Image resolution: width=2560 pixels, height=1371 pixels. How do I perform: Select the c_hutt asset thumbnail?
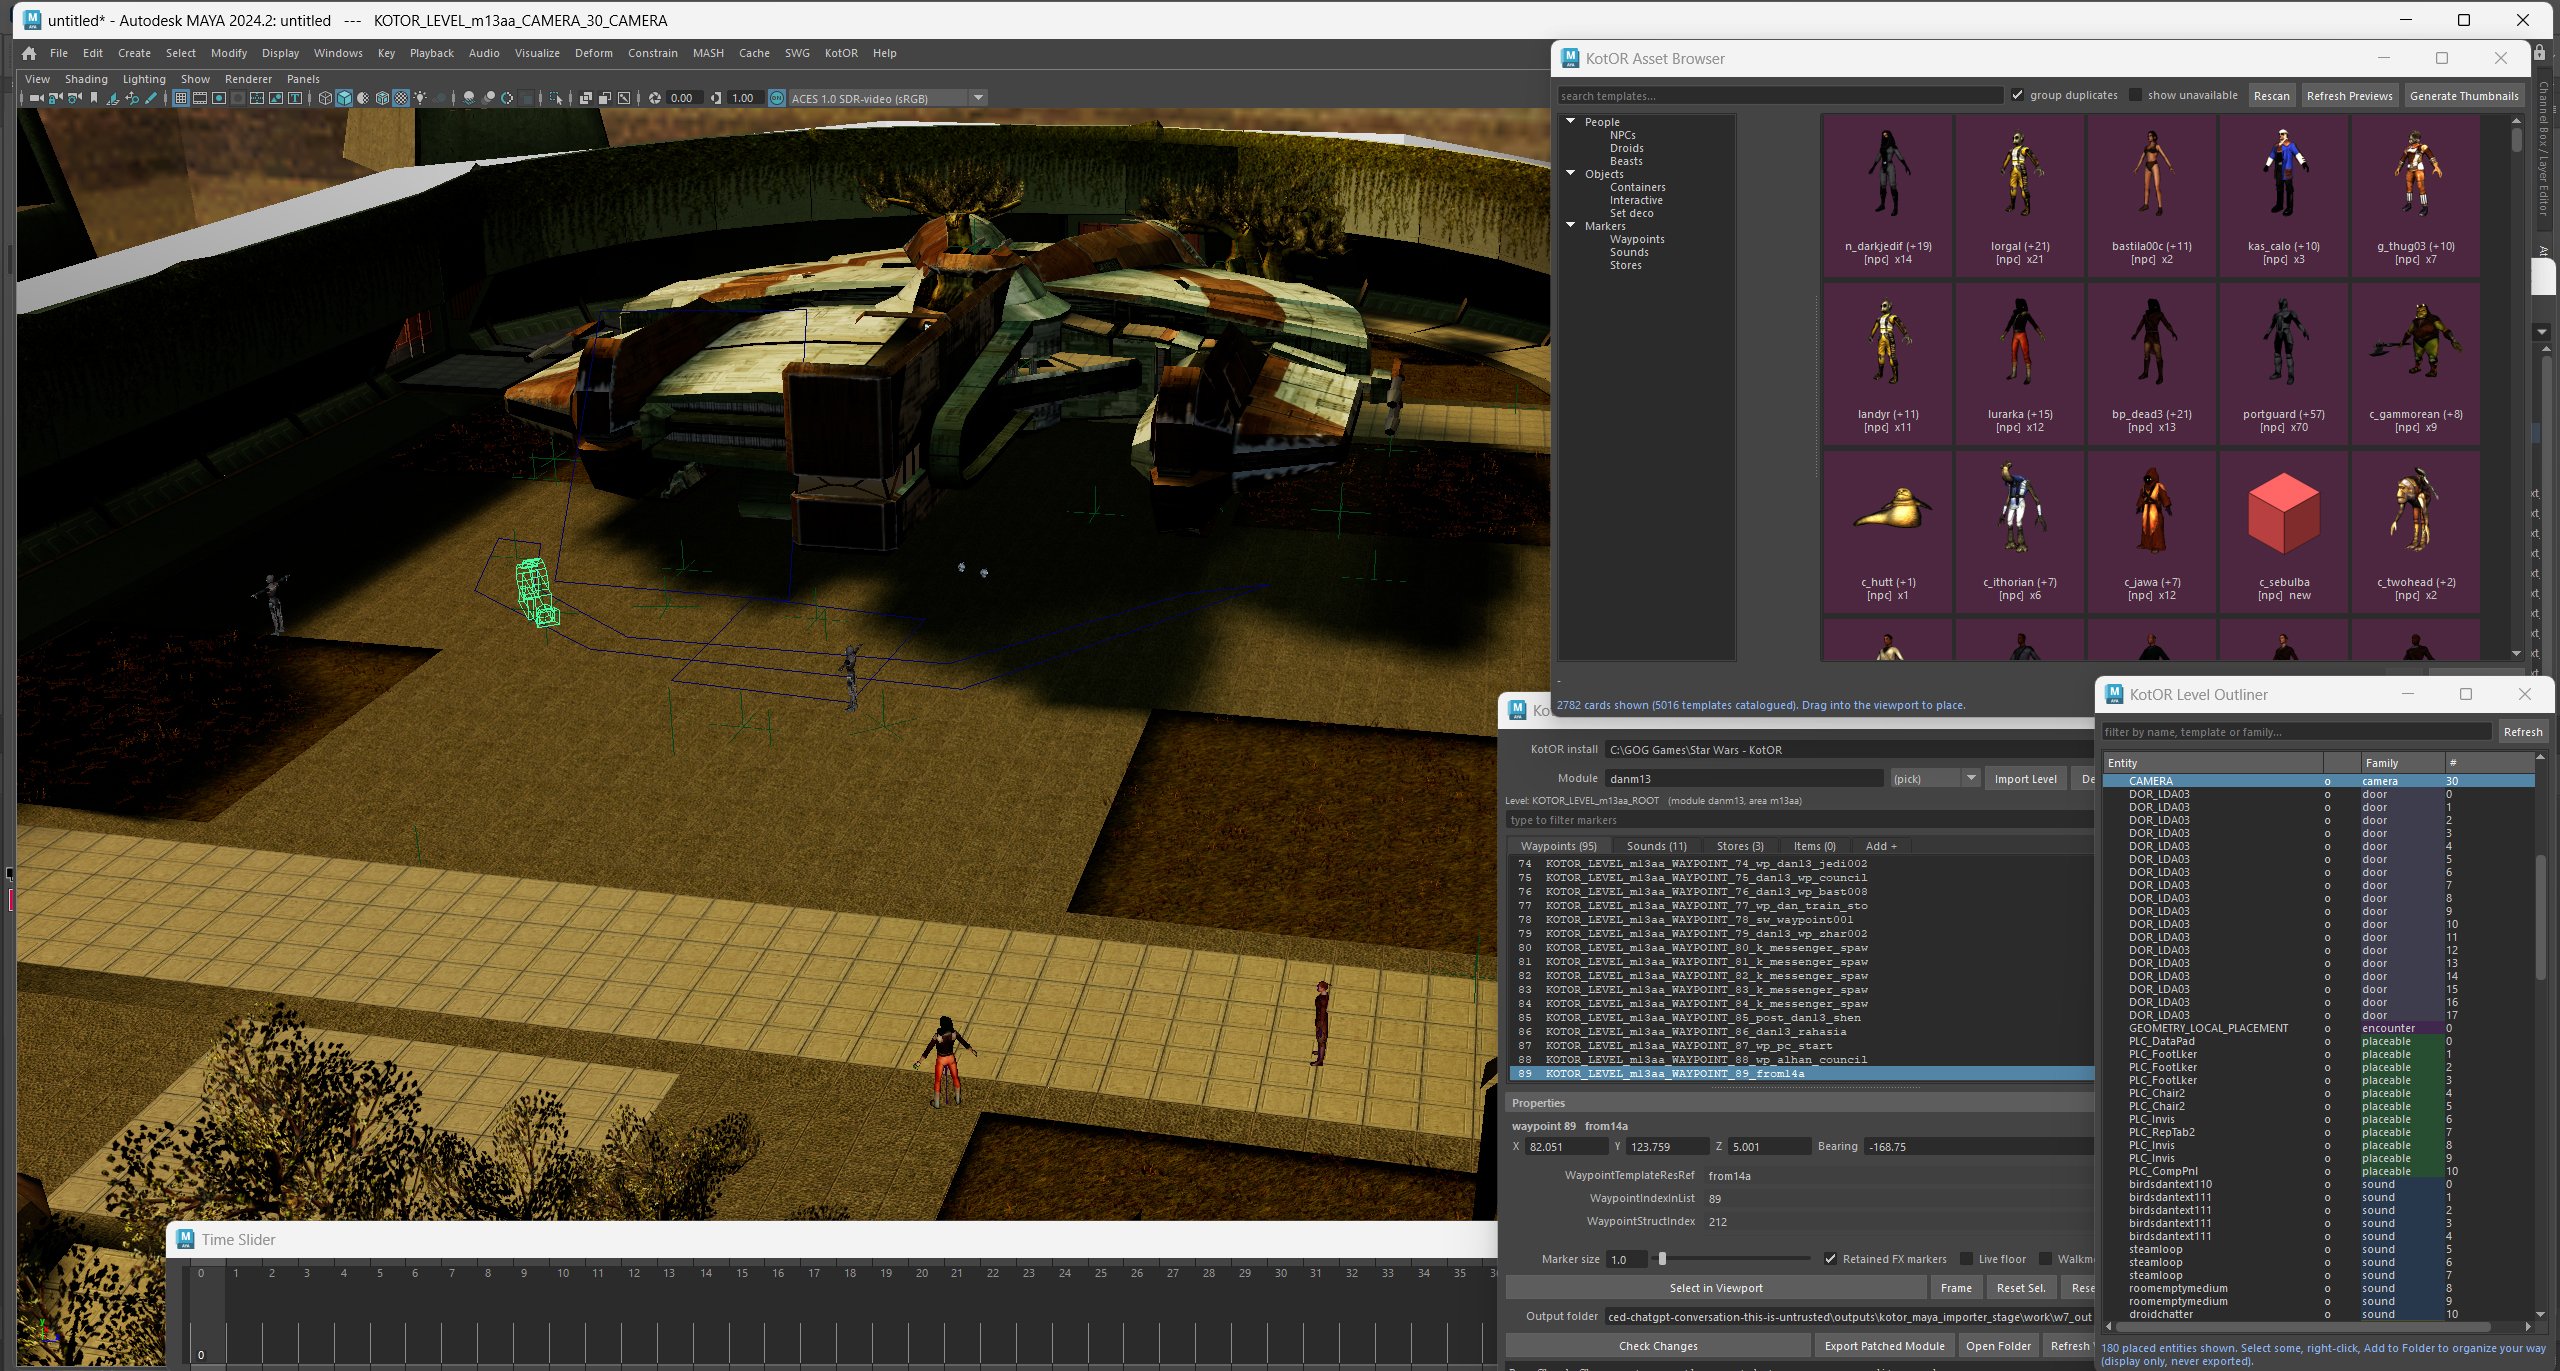[x=1887, y=531]
